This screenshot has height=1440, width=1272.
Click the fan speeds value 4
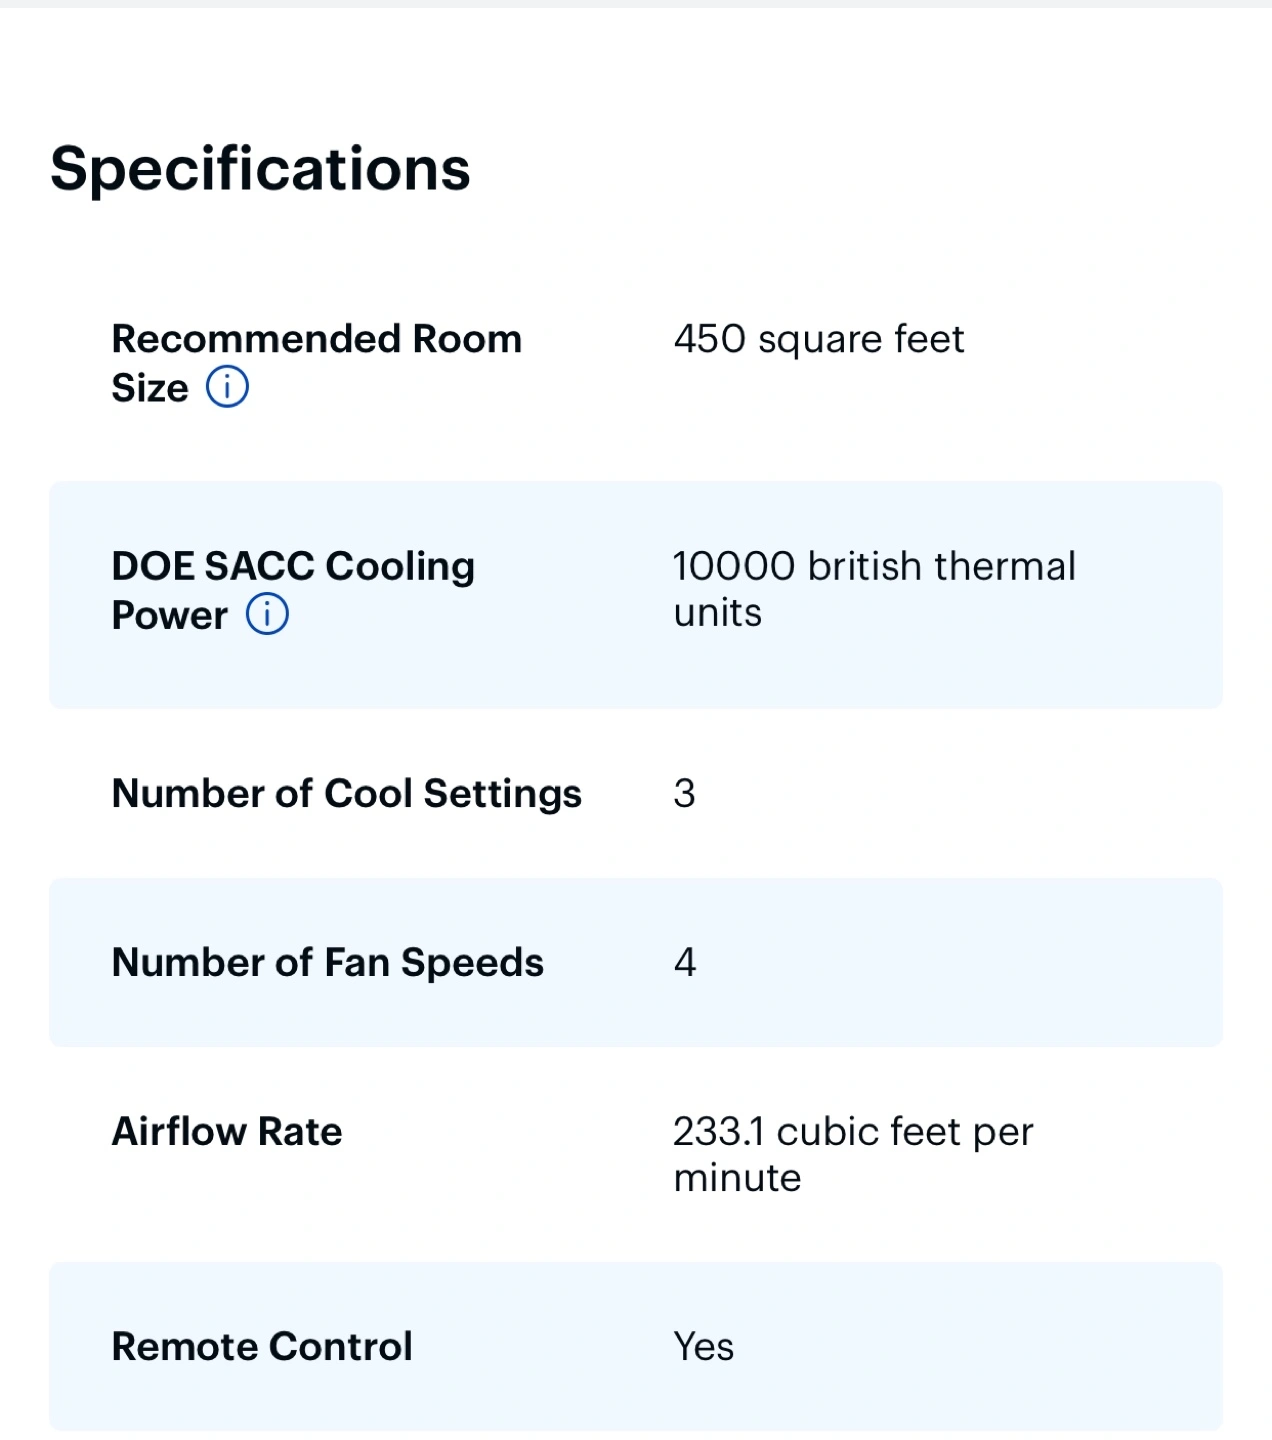coord(685,963)
